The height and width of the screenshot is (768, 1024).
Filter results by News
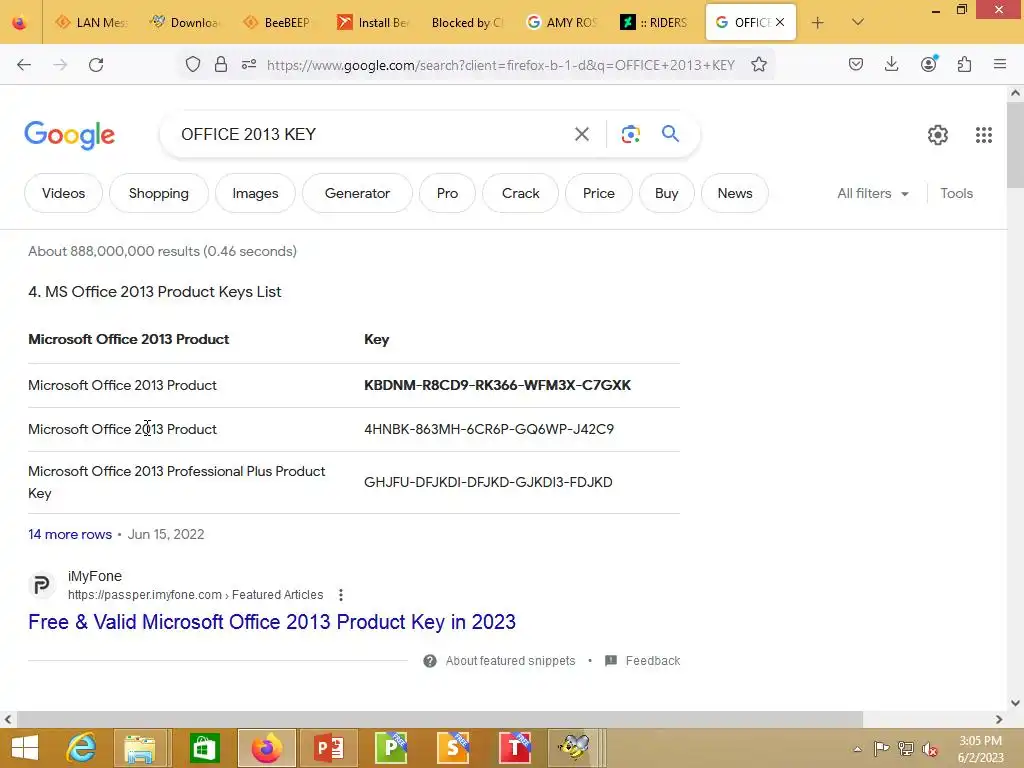(735, 193)
